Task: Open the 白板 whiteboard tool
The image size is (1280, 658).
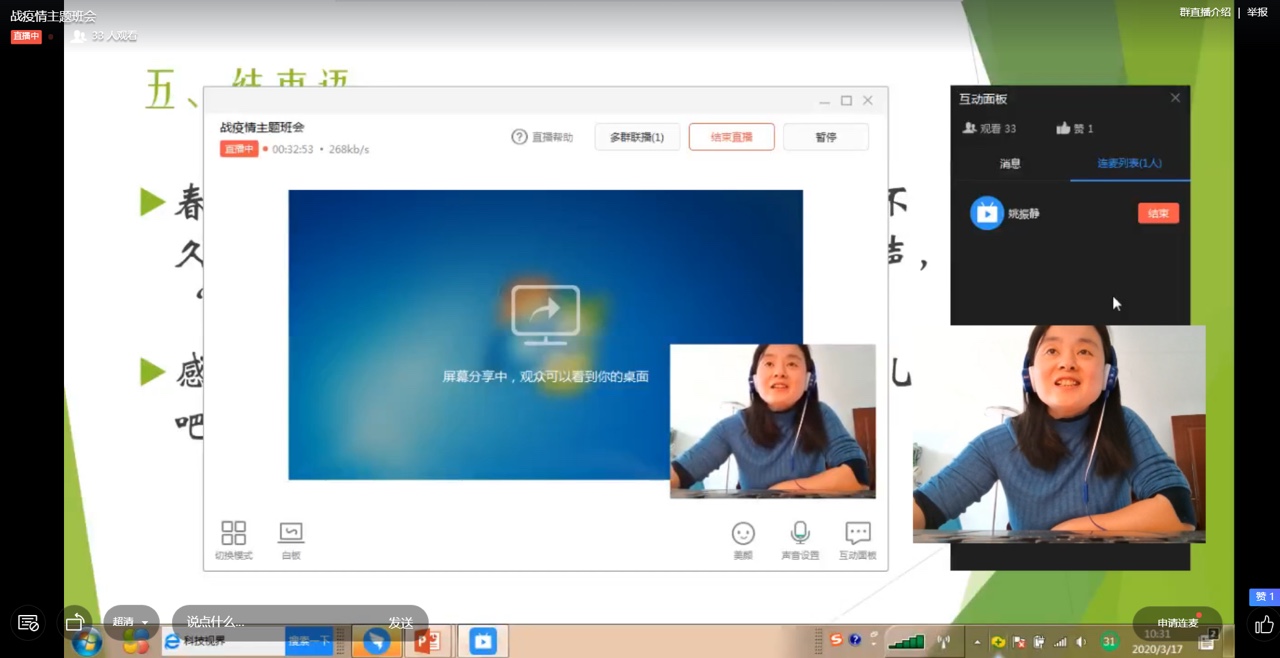Action: coord(291,534)
